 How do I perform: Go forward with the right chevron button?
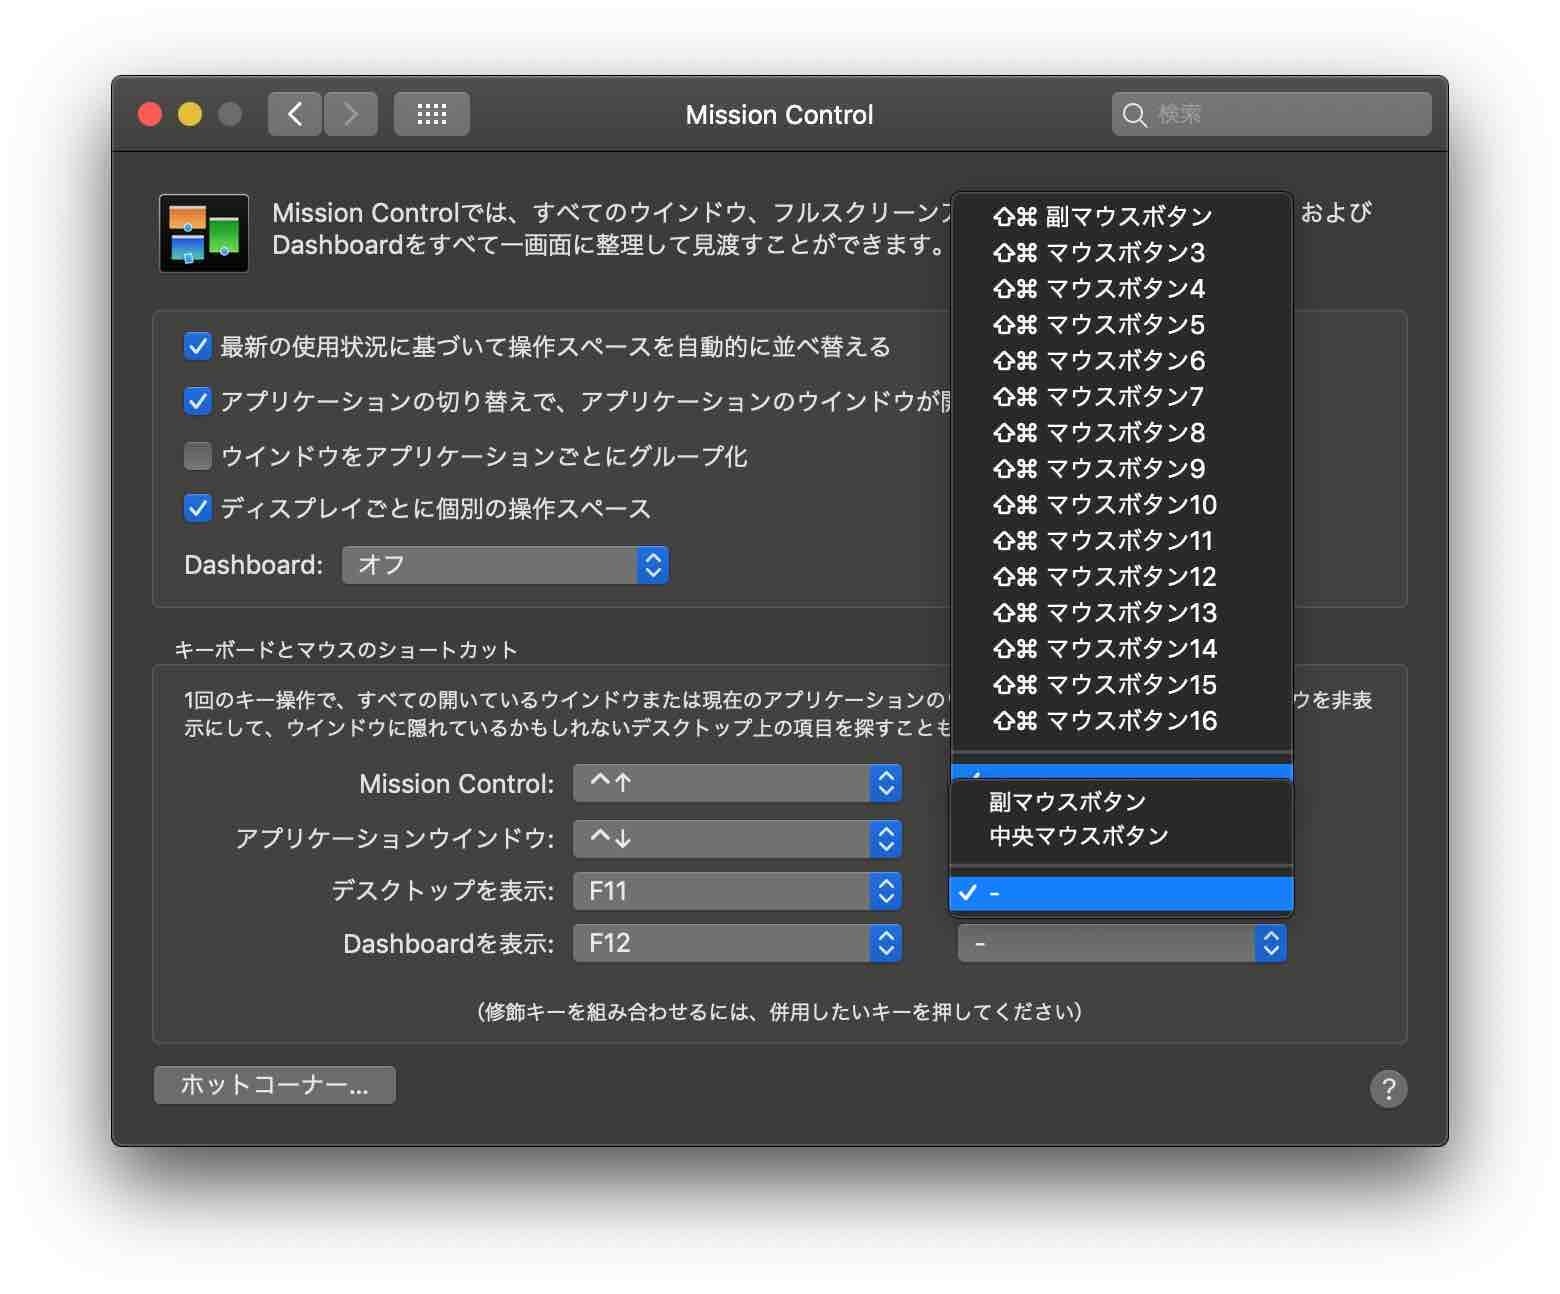point(351,114)
